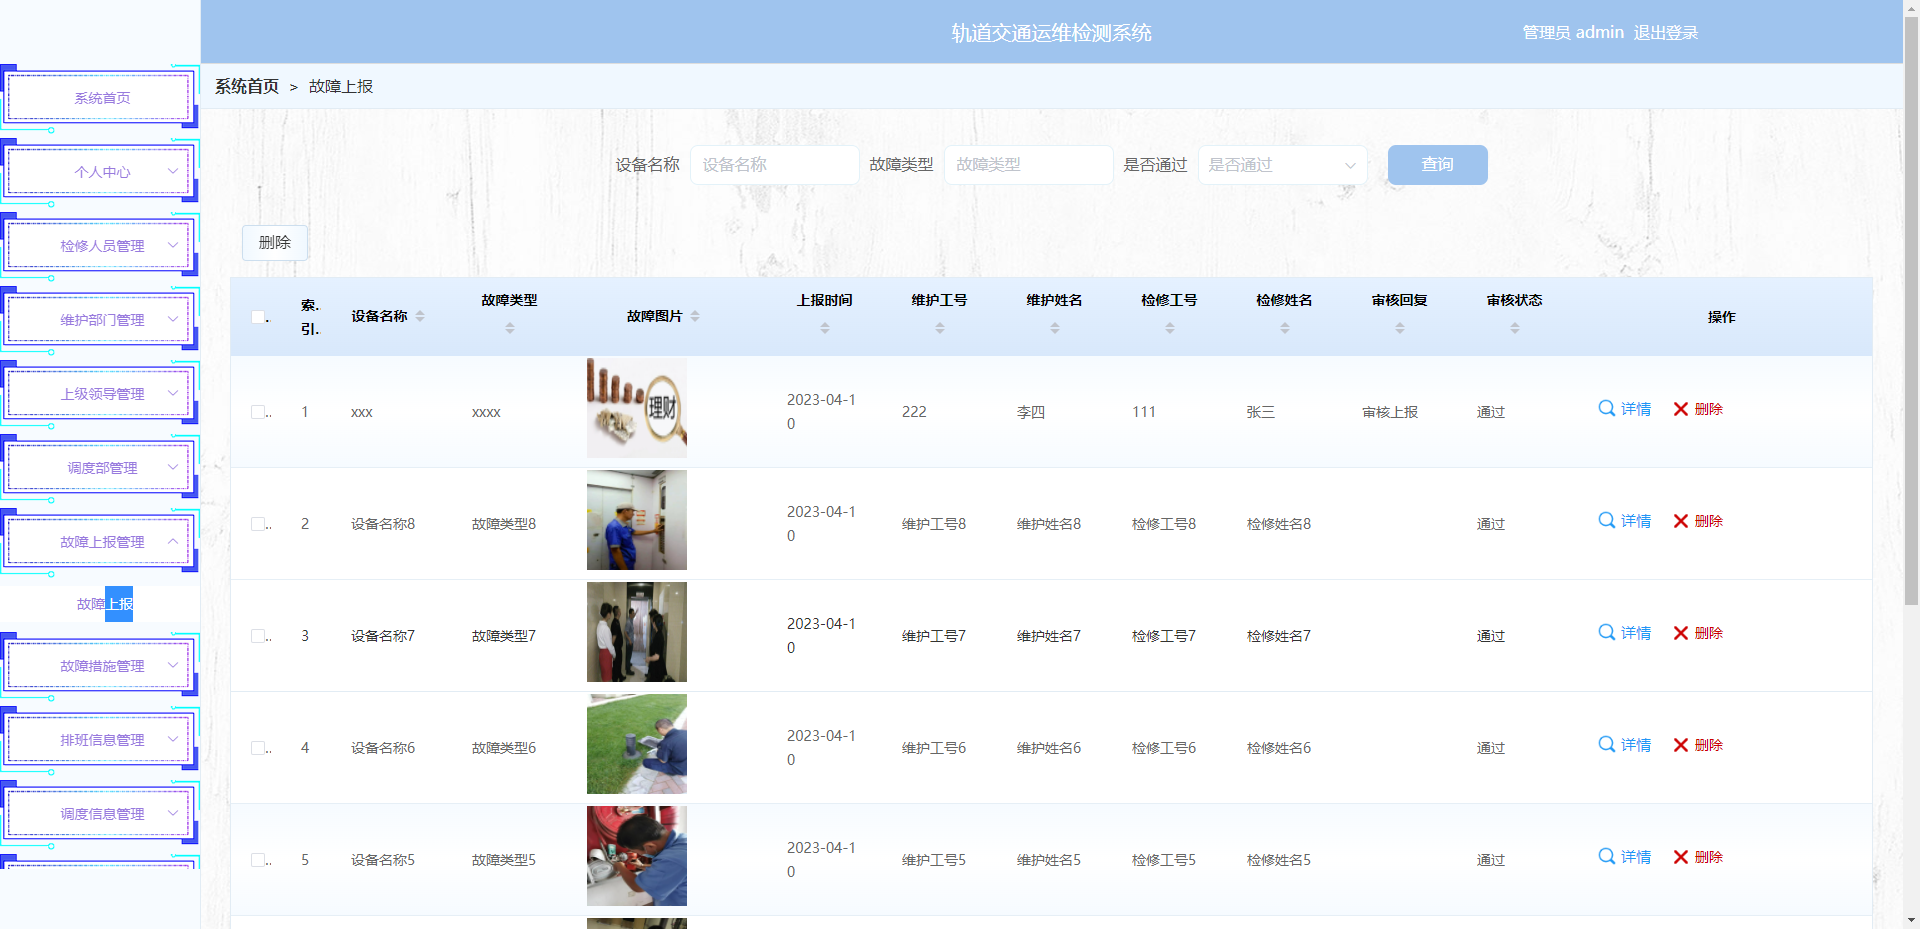
Task: Open fault image thumbnail for 设备名称6
Action: tap(637, 744)
